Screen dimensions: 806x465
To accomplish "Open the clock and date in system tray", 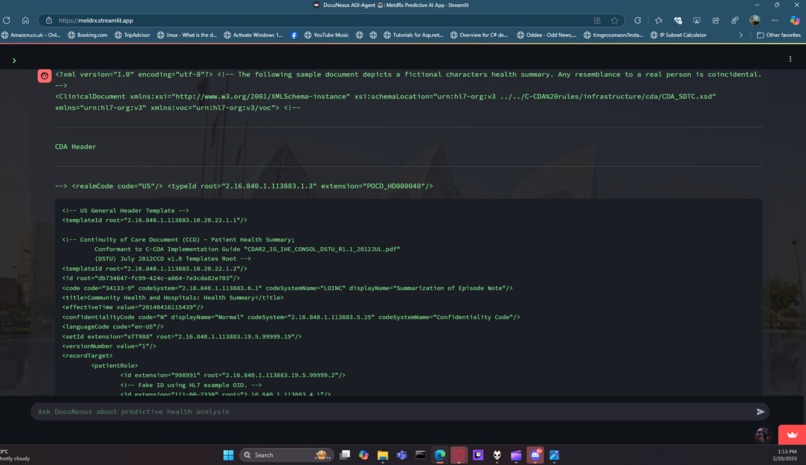I will tap(787, 455).
